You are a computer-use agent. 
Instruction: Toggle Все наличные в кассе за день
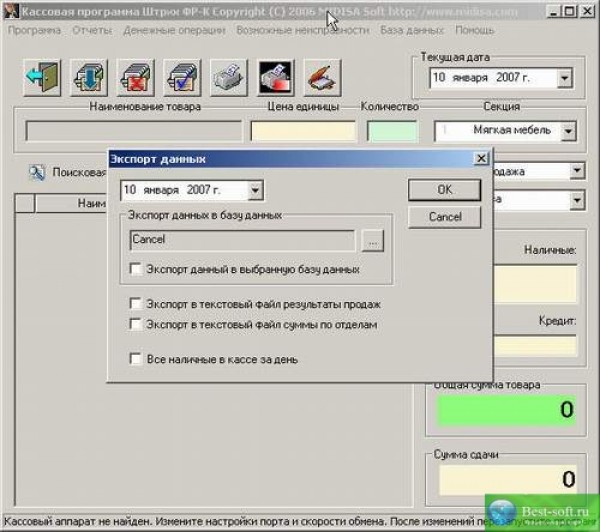coord(136,358)
